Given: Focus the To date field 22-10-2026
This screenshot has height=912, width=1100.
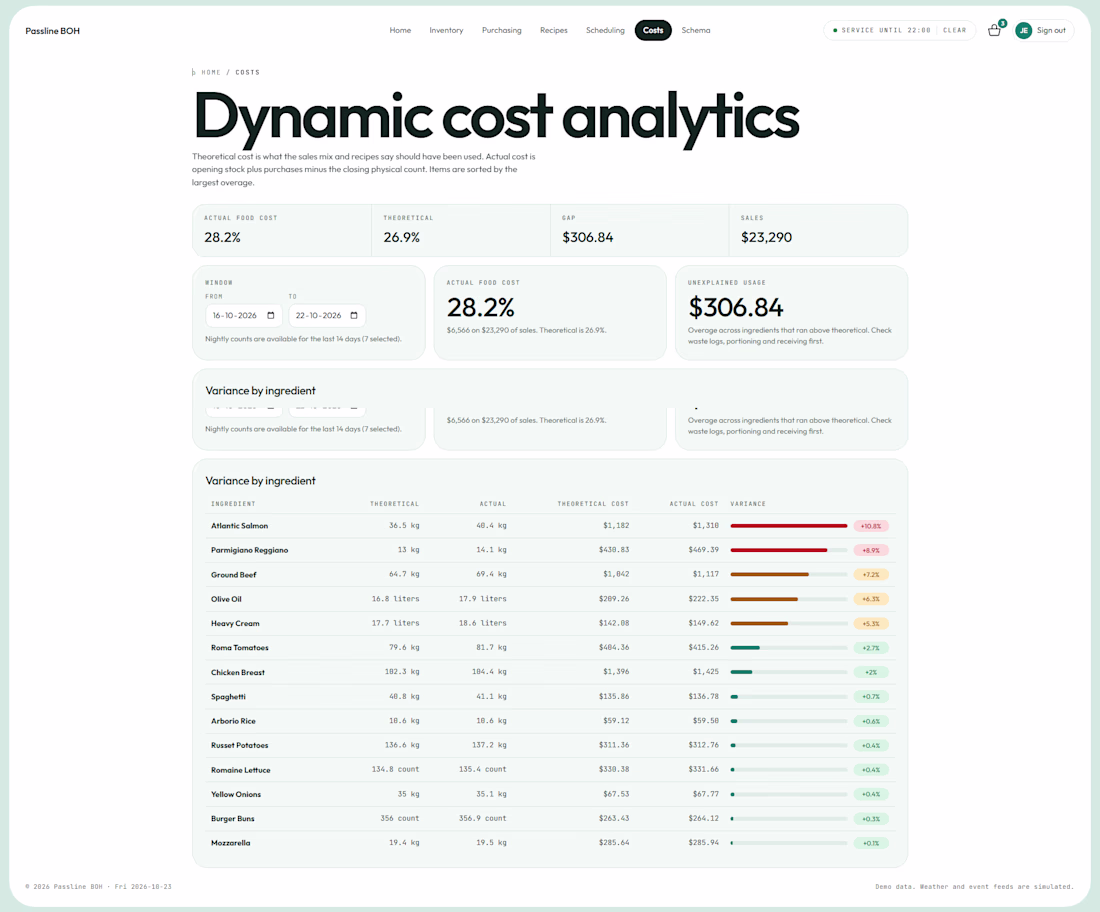Looking at the screenshot, I should pyautogui.click(x=327, y=316).
